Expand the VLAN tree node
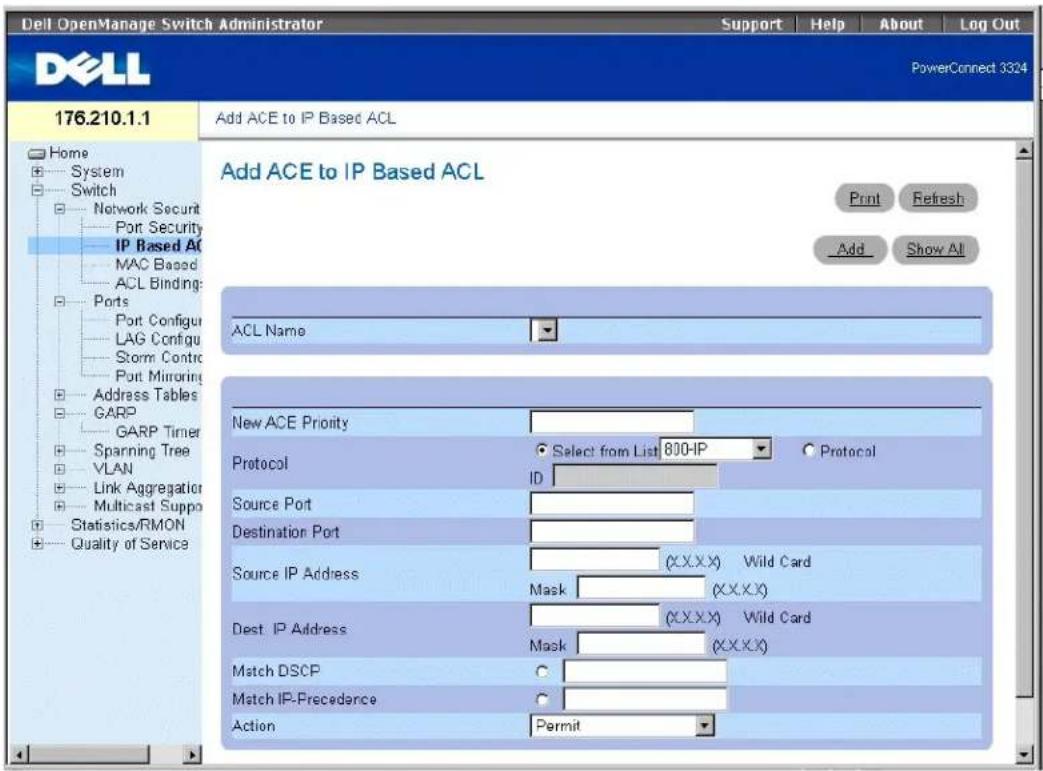Screen dimensions: 1043x771 [60, 469]
